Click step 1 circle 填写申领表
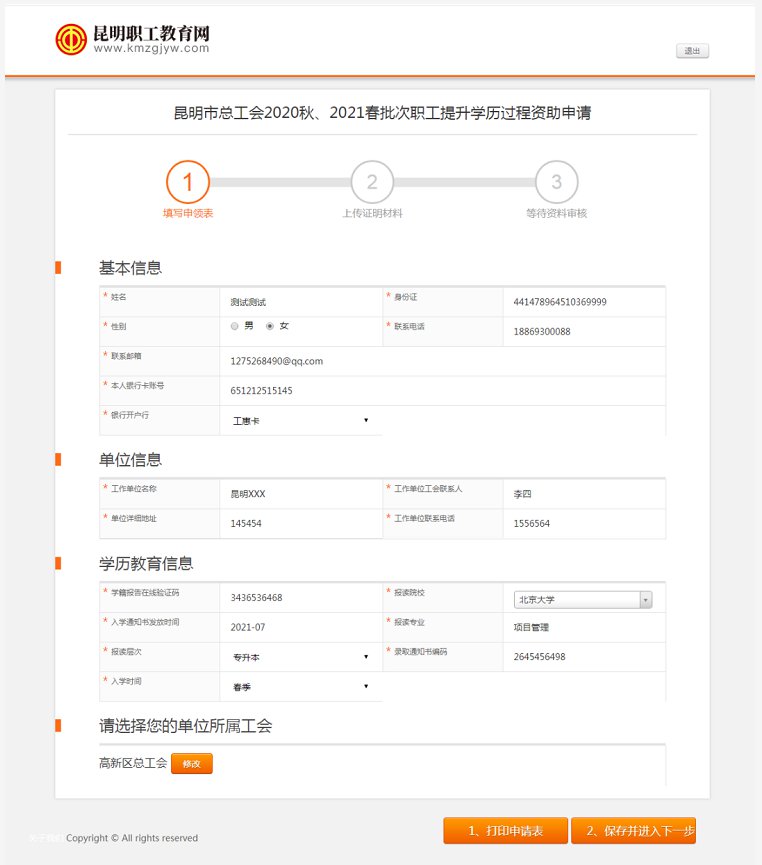This screenshot has height=865, width=762. coord(188,182)
